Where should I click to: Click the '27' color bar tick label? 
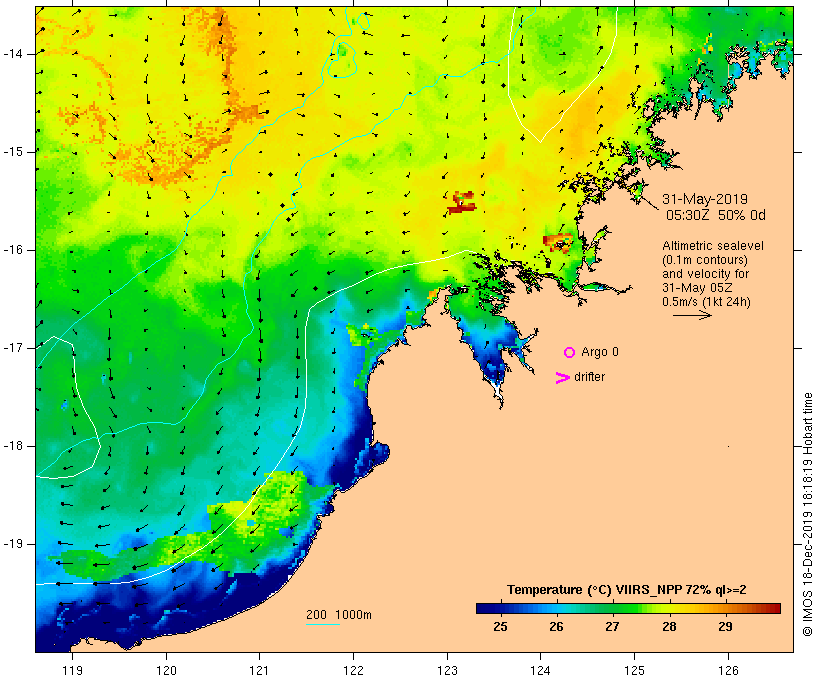(612, 626)
